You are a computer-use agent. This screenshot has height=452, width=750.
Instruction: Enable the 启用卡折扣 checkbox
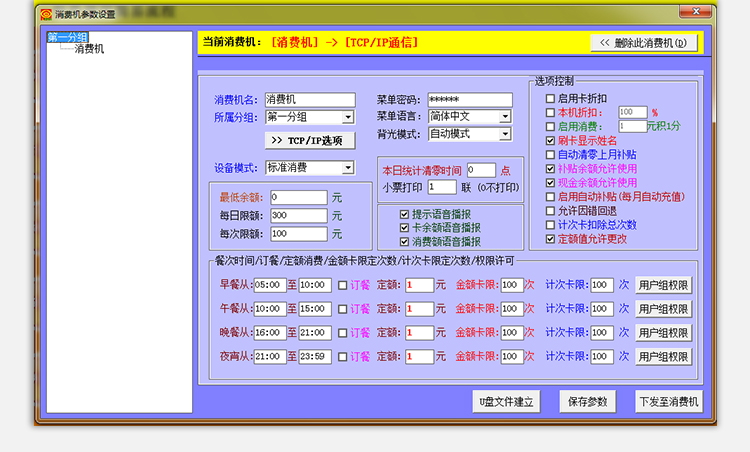550,99
